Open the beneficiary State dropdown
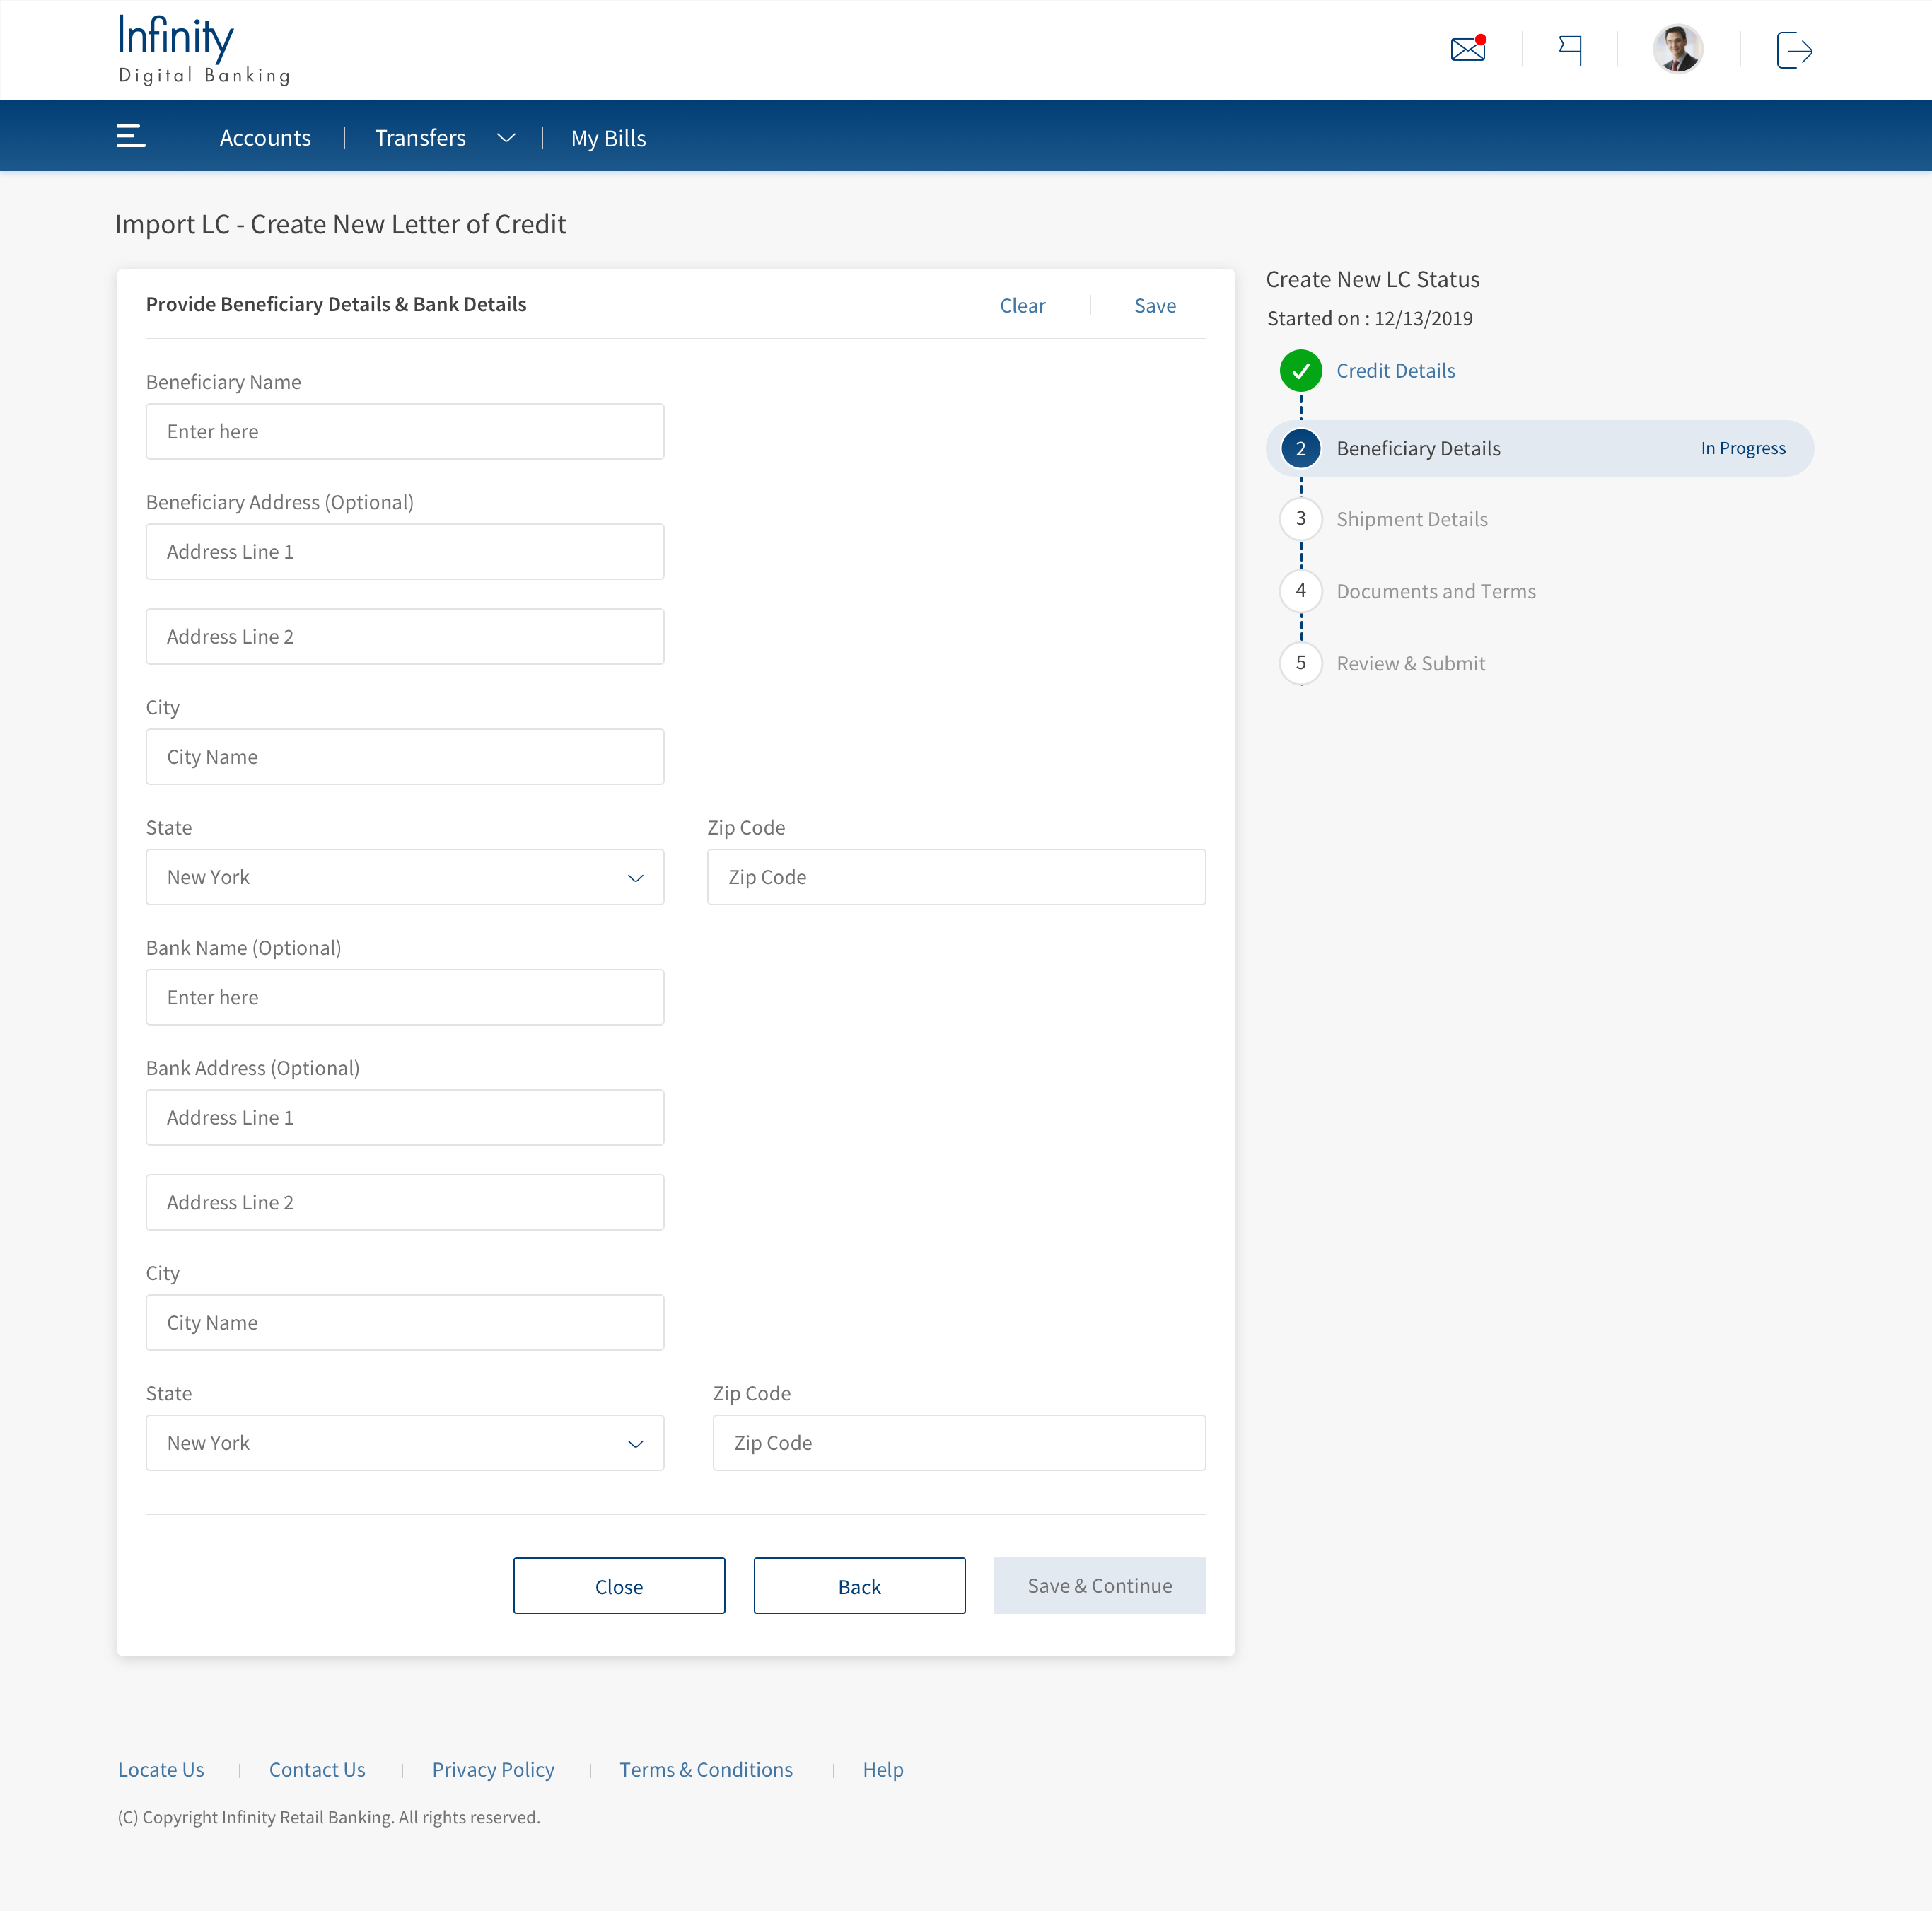1932x1911 pixels. click(x=405, y=877)
